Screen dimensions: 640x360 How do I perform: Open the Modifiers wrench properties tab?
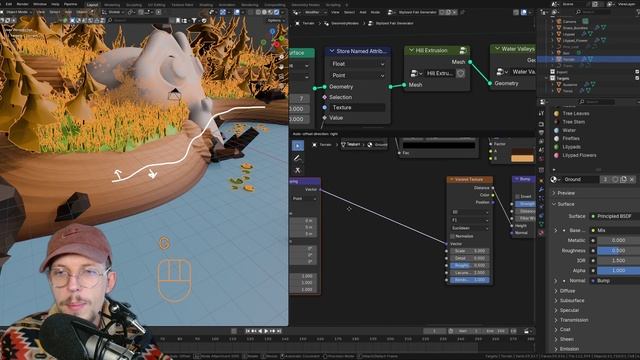point(541,190)
